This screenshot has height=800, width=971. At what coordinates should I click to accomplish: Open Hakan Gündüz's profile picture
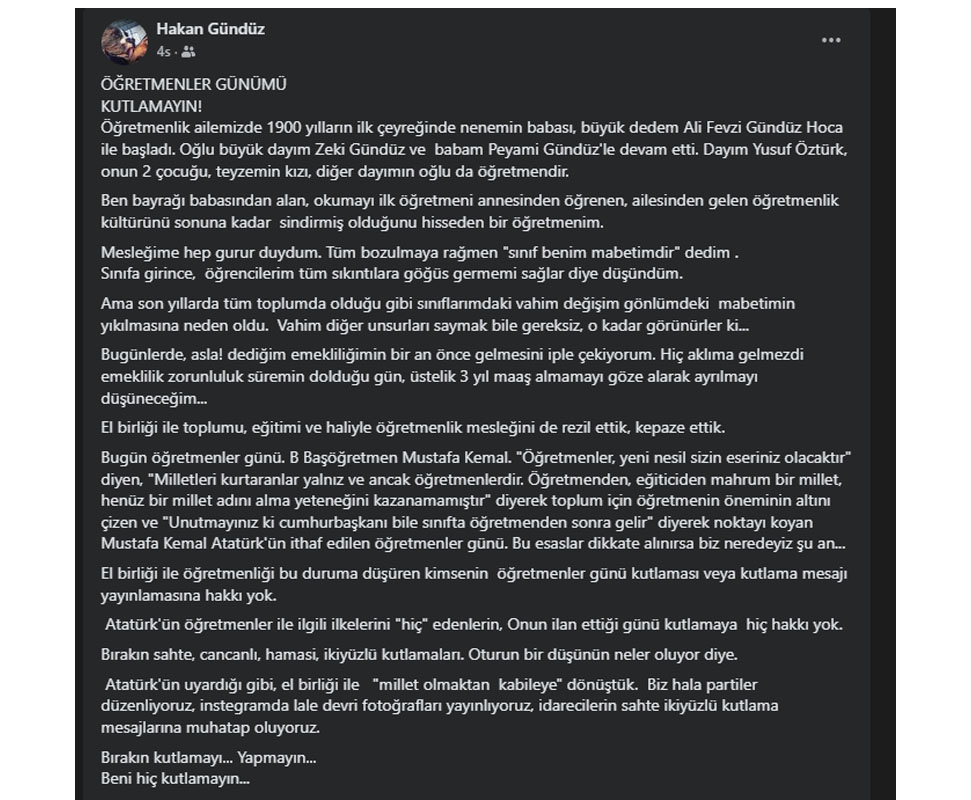coord(125,41)
